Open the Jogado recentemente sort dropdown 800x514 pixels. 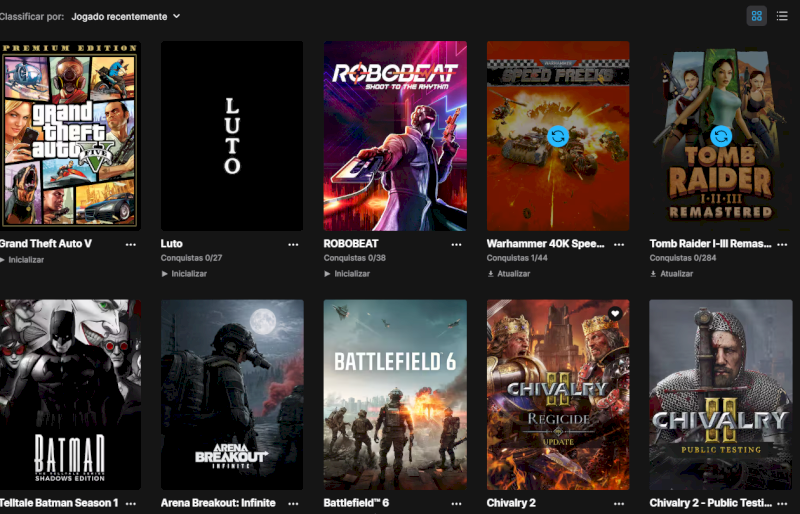pyautogui.click(x=126, y=16)
